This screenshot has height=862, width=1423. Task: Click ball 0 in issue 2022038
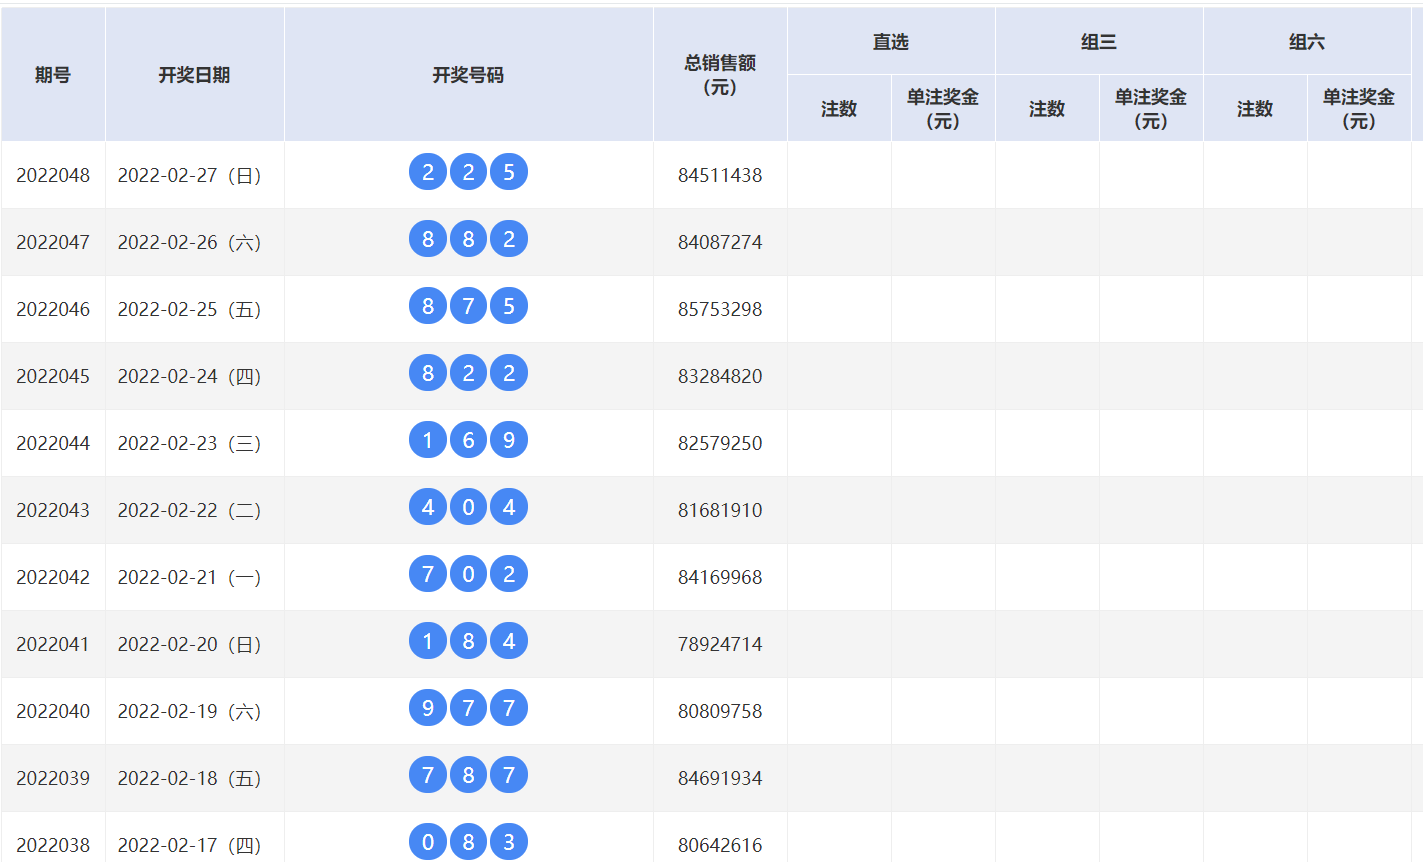pyautogui.click(x=428, y=842)
